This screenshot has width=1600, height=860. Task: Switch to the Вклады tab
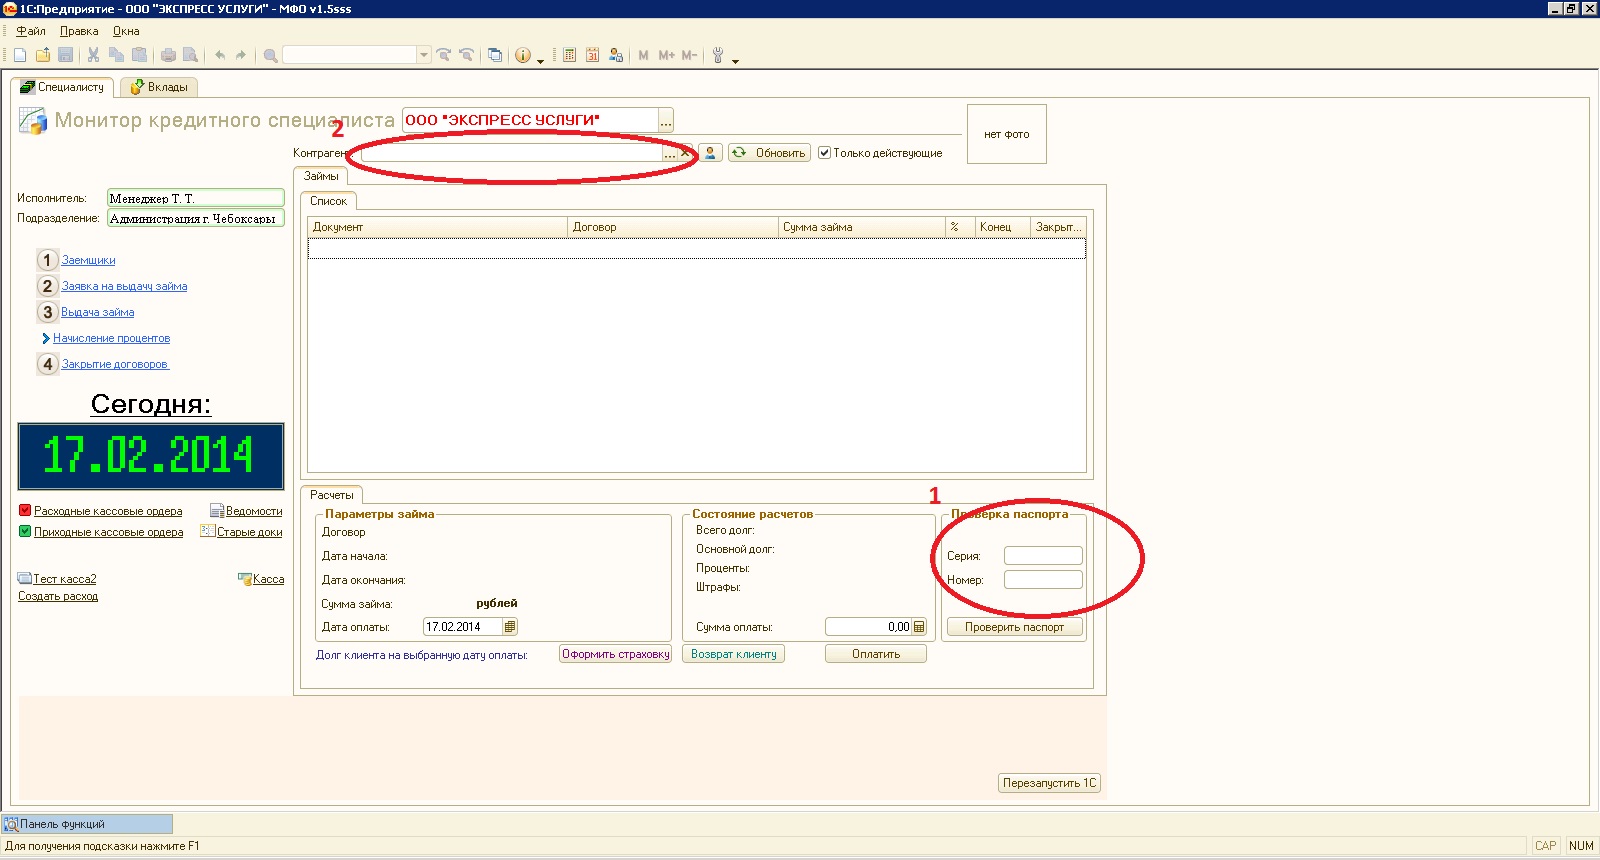[159, 87]
